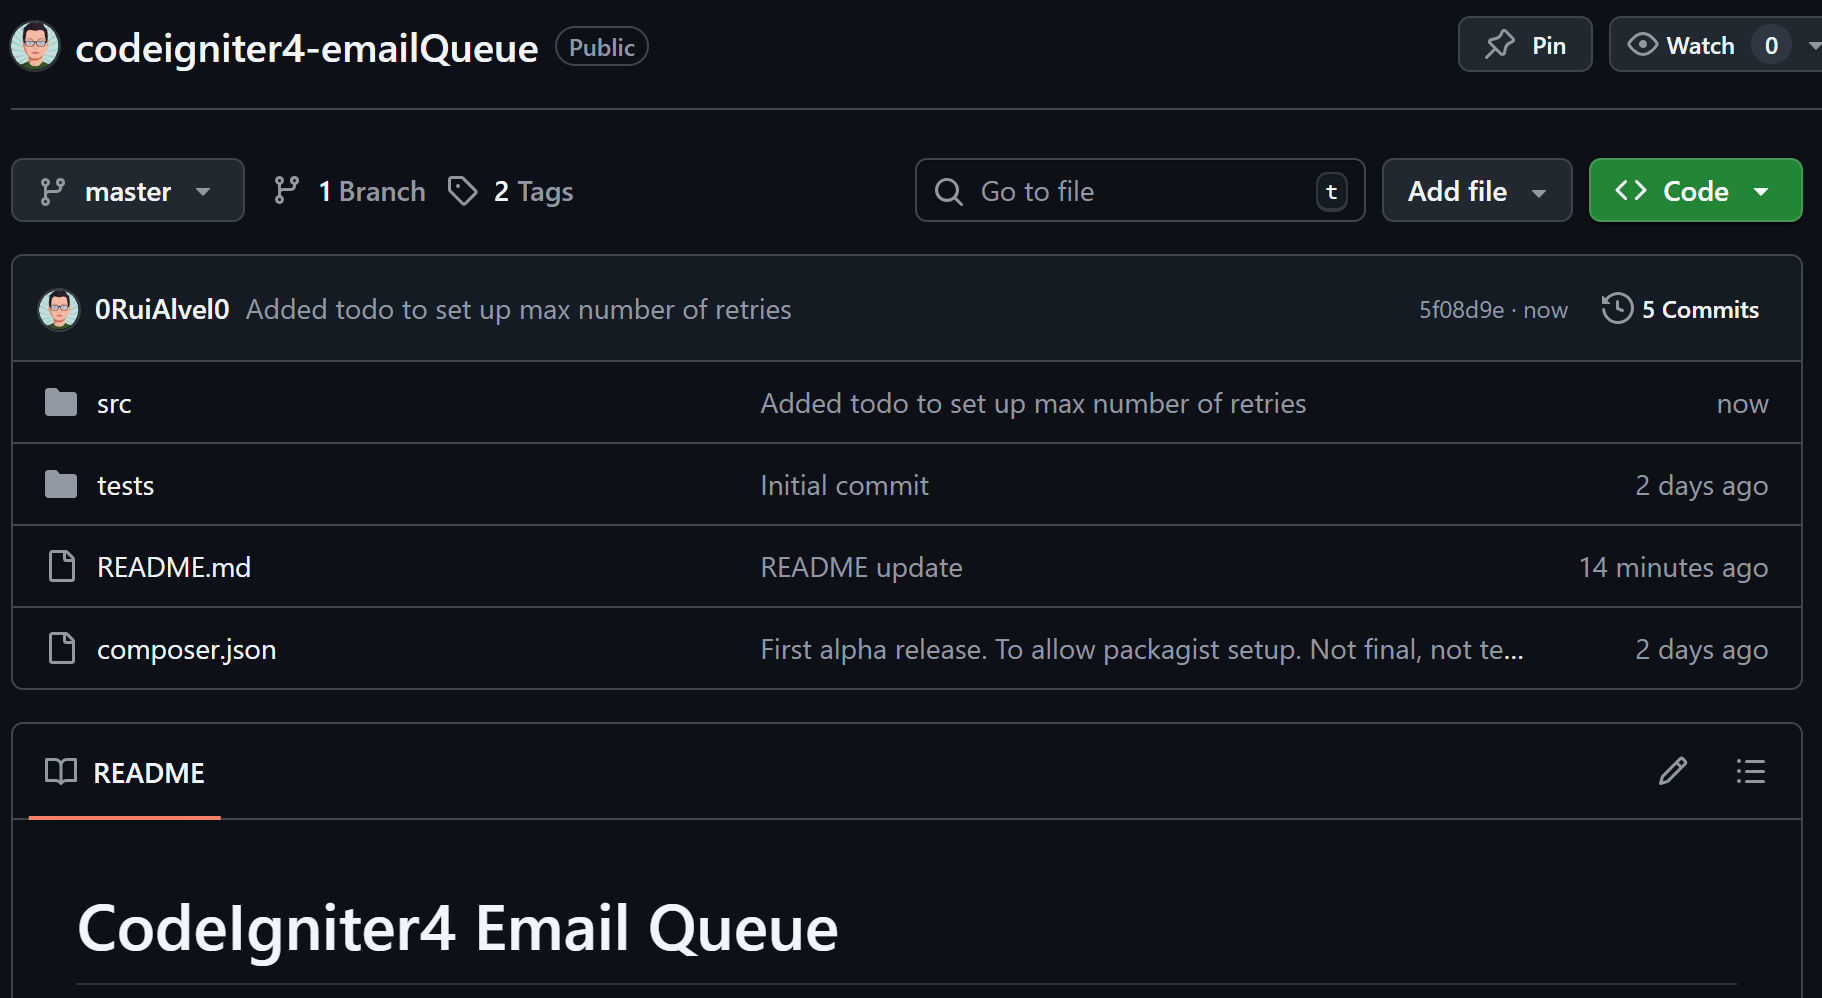
Task: Open the README.md file
Action: click(x=173, y=568)
